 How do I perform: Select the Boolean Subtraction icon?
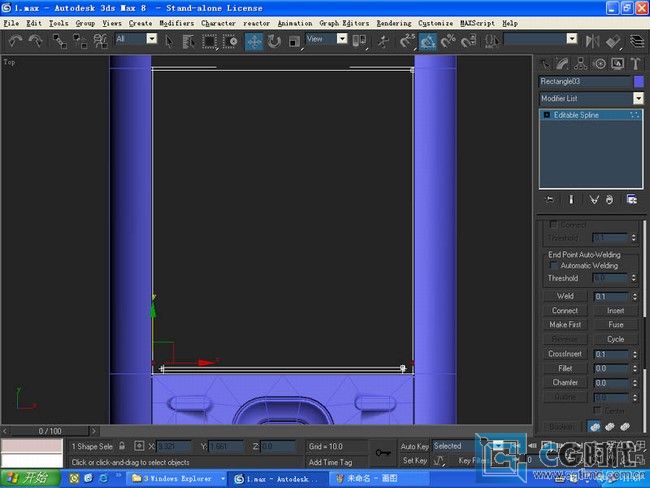coord(609,427)
